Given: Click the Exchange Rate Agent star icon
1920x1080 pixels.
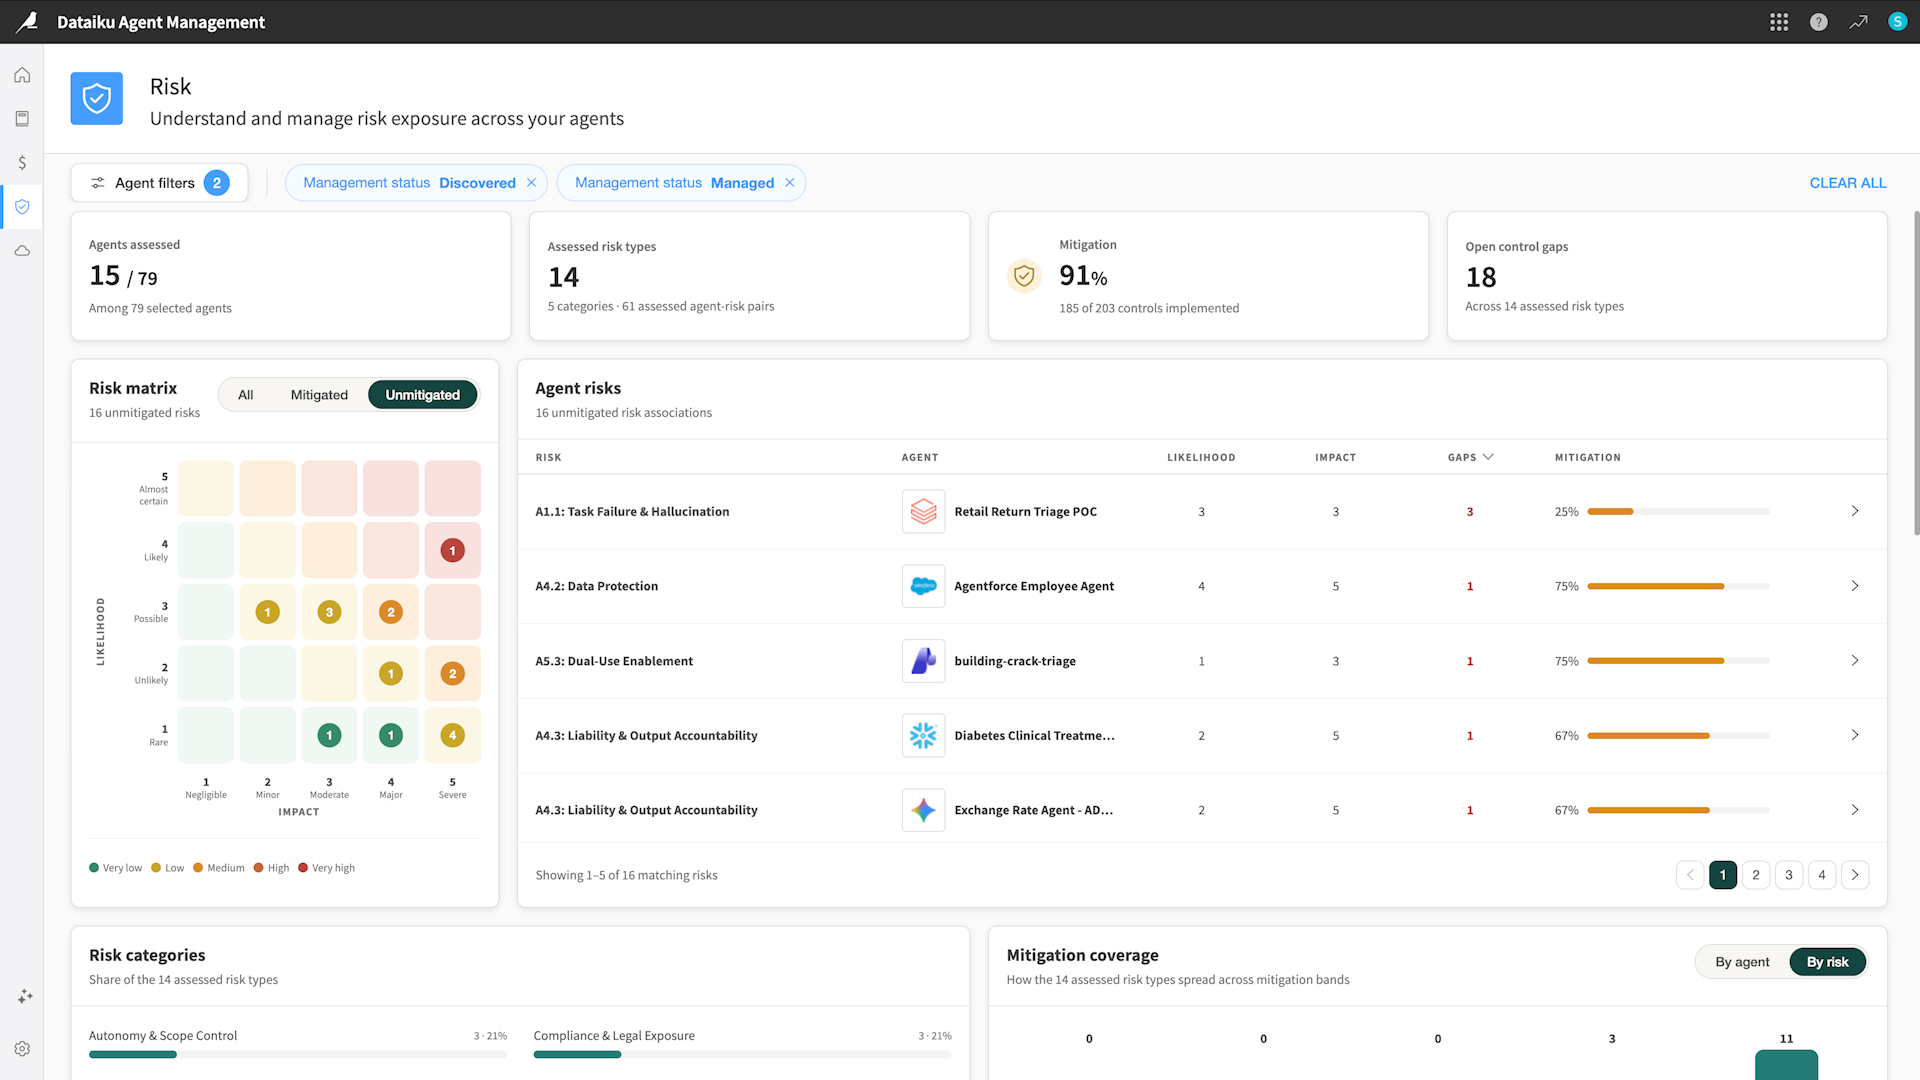Looking at the screenshot, I should 923,810.
